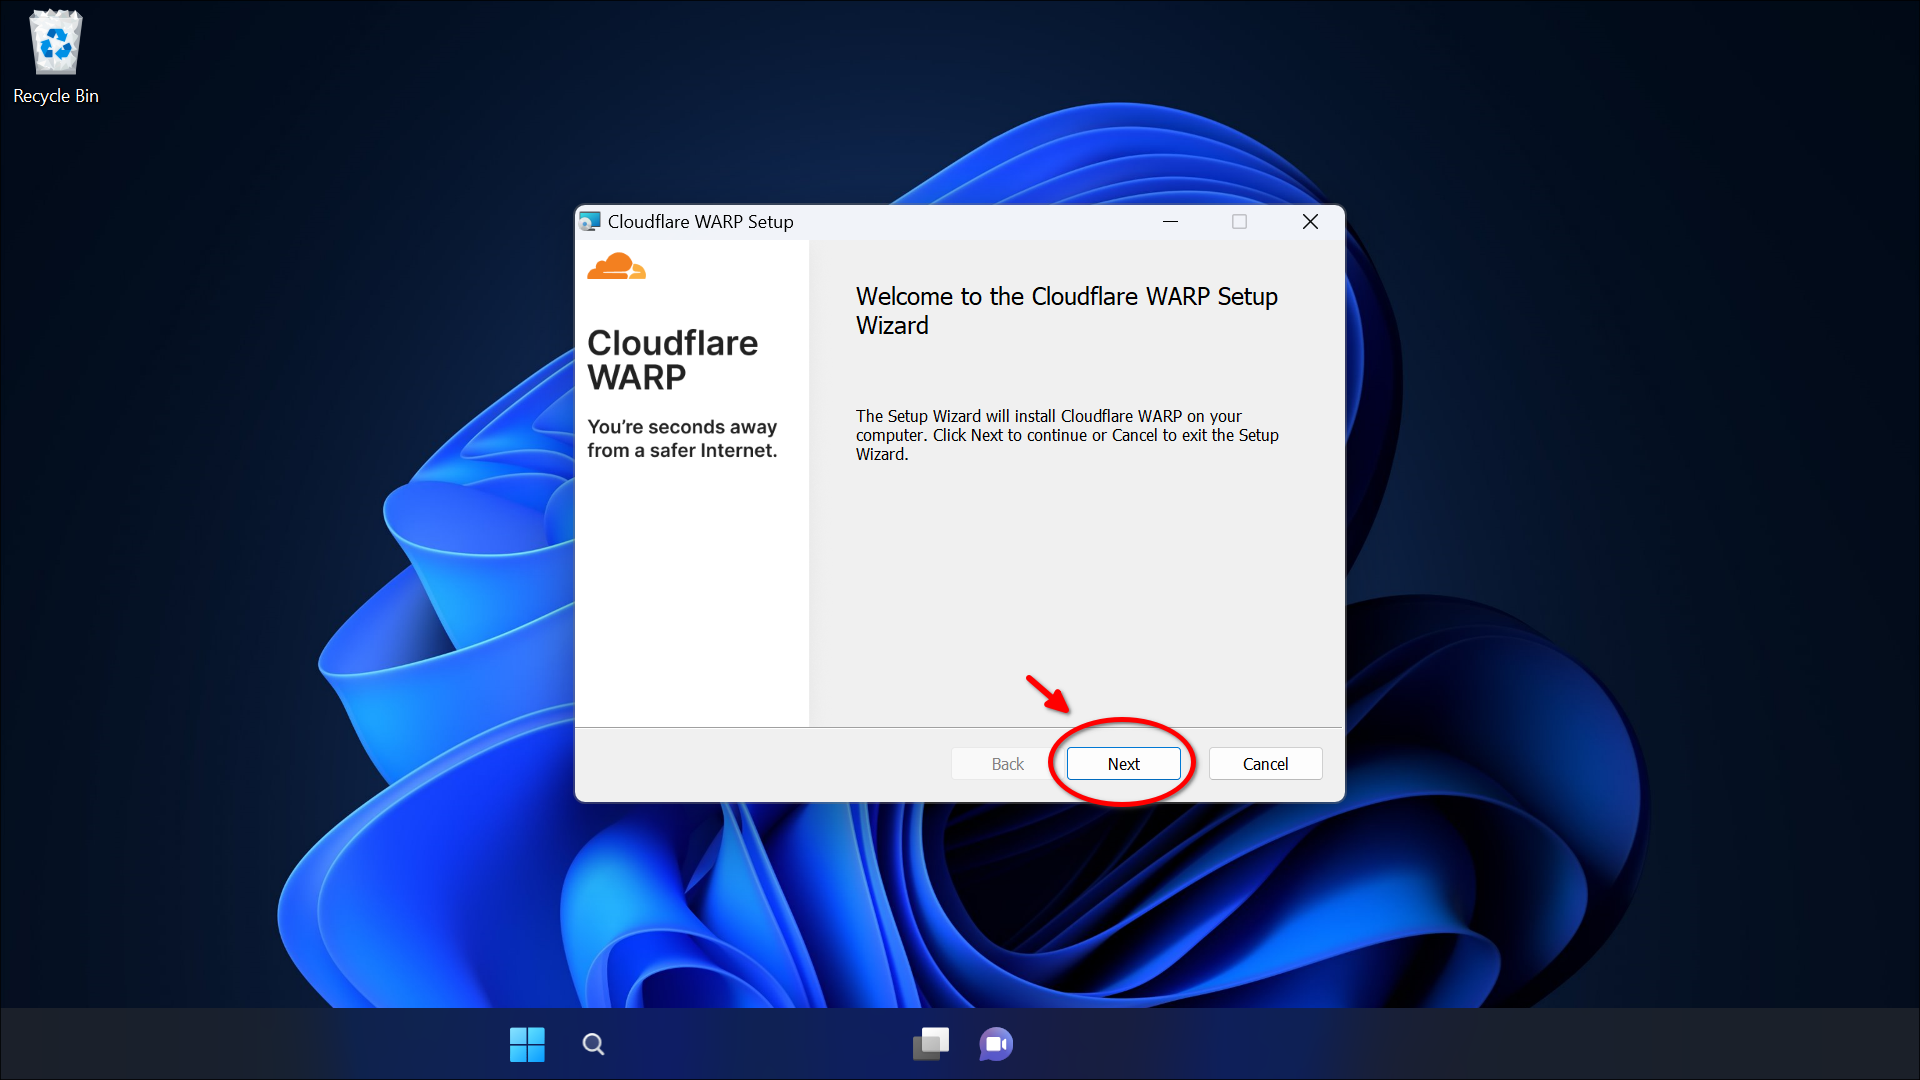Viewport: 1920px width, 1080px height.
Task: Click the 'The Setup Wizard will install' description paragraph
Action: pos(1067,435)
